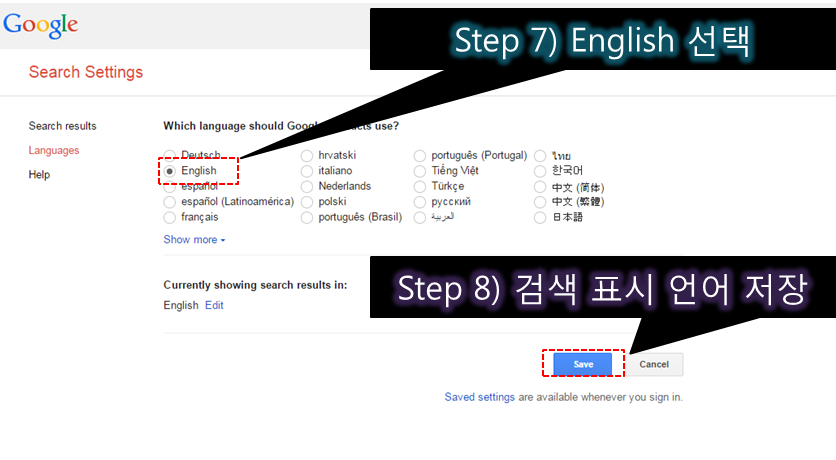Select Türkçe radio button
The image size is (836, 460).
tap(420, 187)
